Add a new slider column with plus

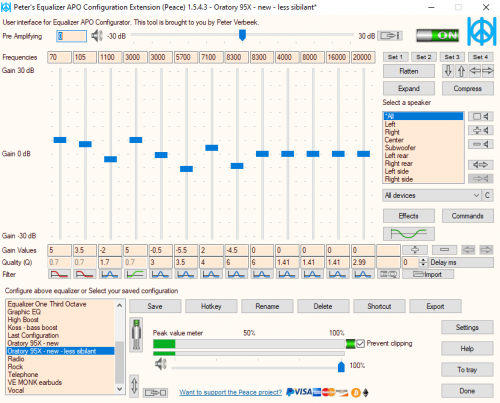415,250
